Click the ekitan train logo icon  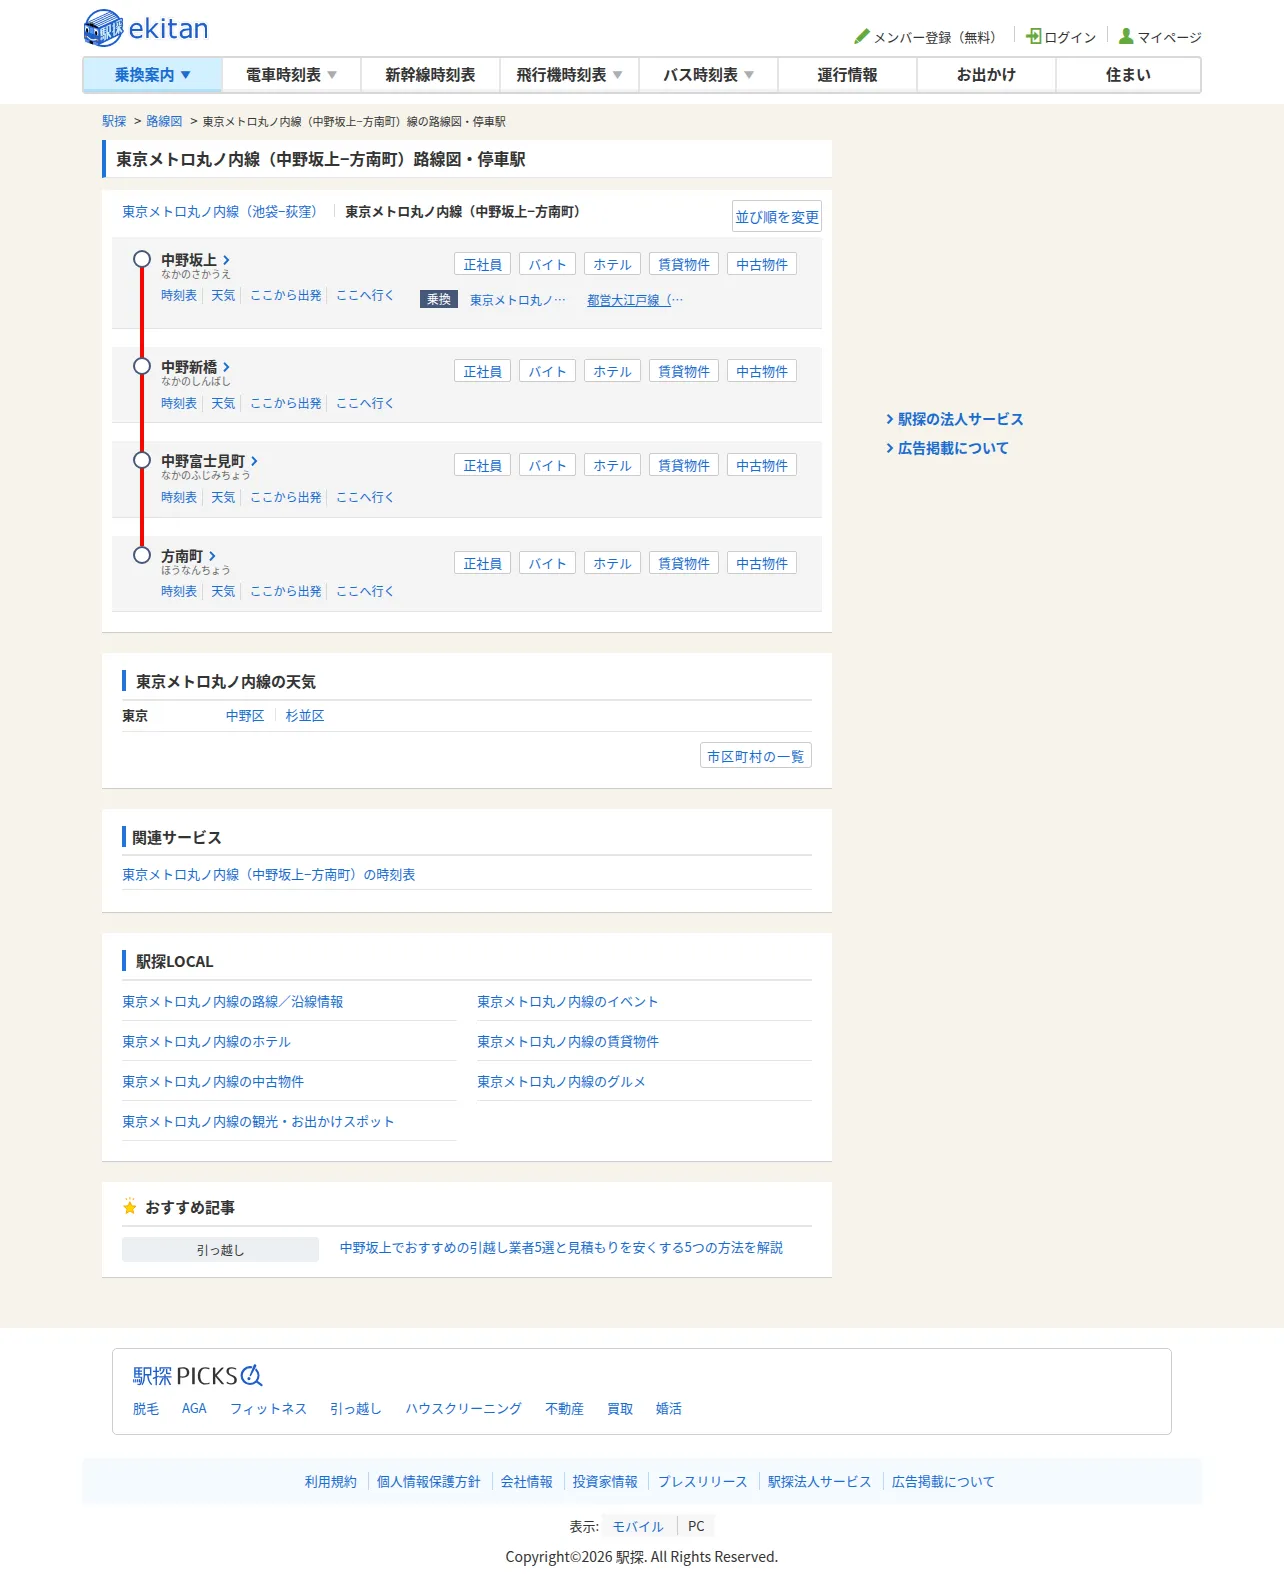[103, 28]
